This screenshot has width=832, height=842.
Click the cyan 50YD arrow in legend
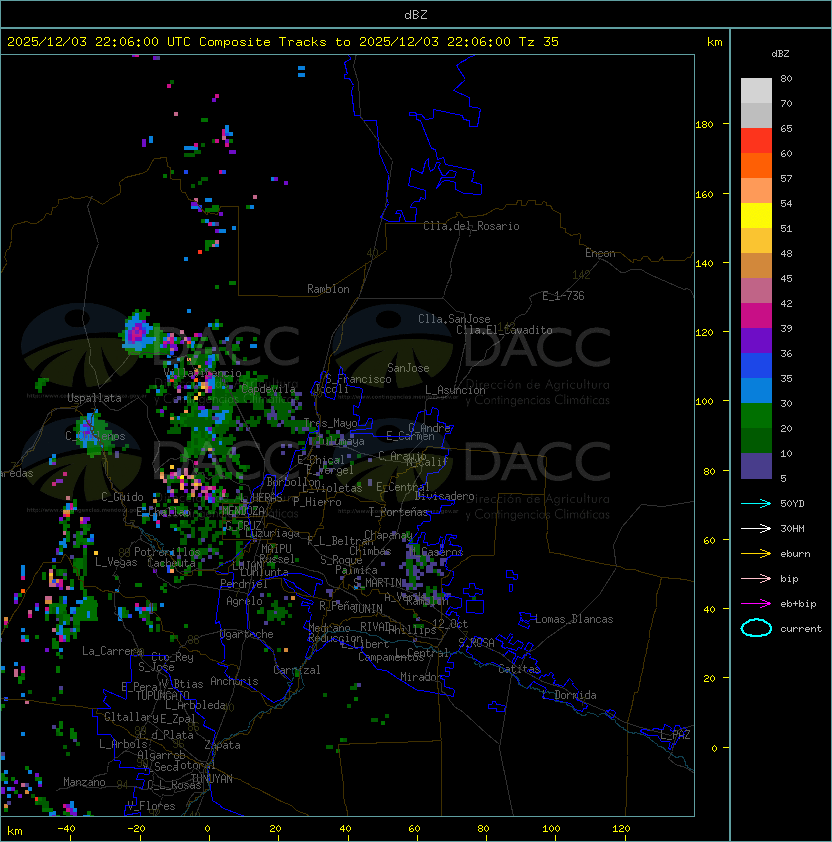(x=756, y=503)
